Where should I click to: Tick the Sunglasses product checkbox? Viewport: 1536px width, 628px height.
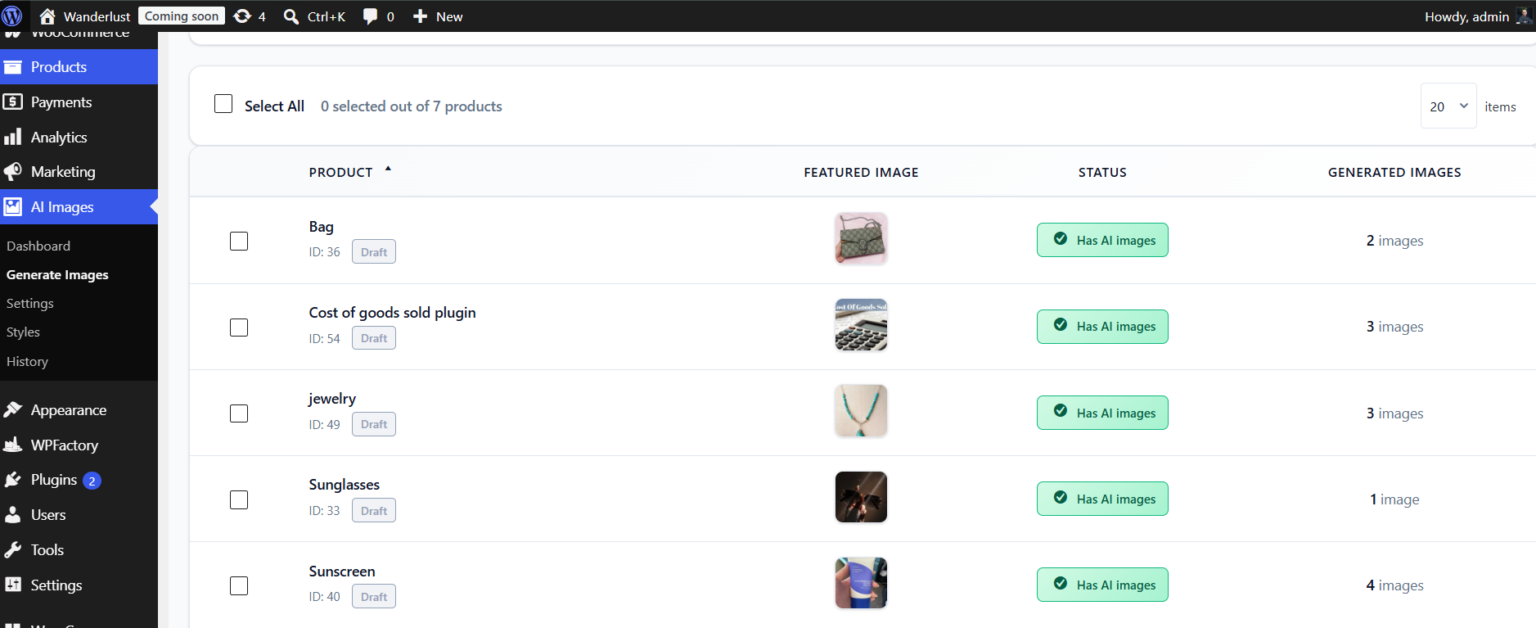pyautogui.click(x=239, y=499)
